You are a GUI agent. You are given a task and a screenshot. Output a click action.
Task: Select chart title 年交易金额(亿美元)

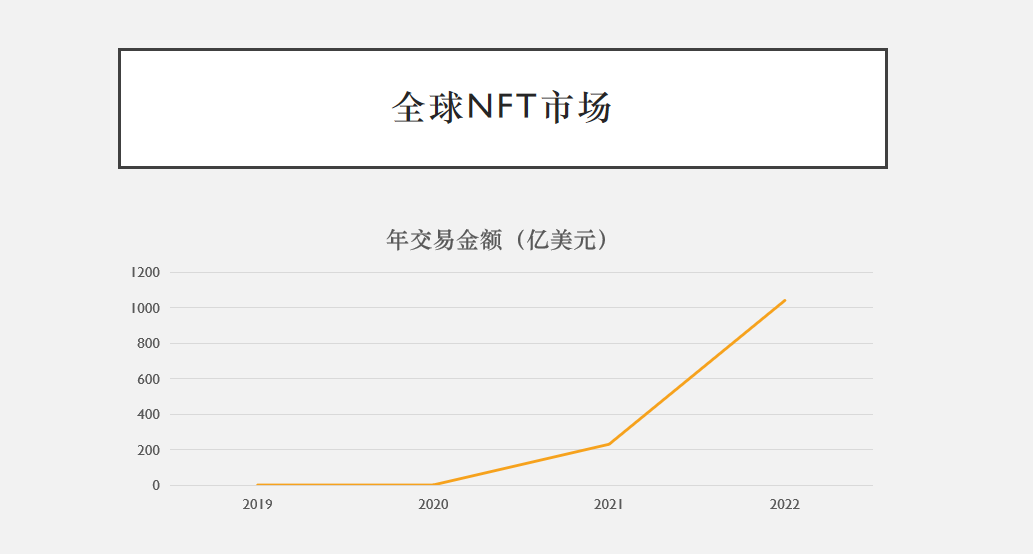(498, 240)
